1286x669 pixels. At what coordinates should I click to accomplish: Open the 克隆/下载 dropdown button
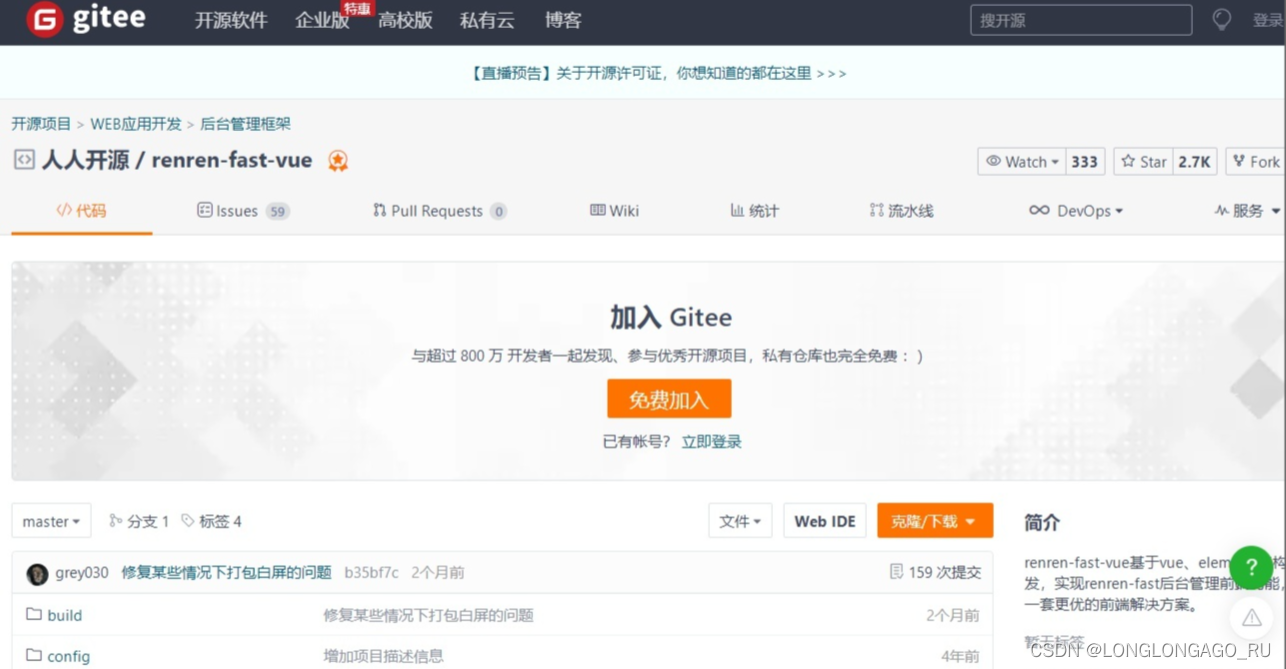[935, 521]
